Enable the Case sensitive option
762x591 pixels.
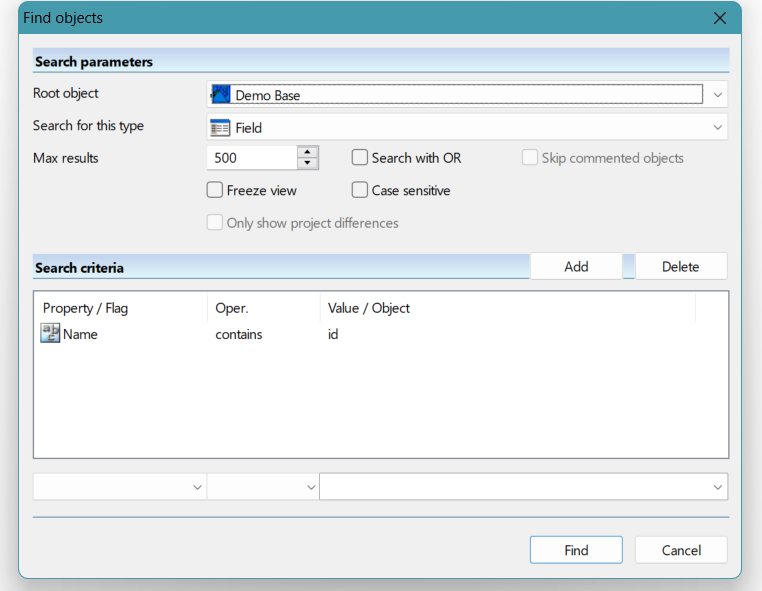pyautogui.click(x=360, y=190)
